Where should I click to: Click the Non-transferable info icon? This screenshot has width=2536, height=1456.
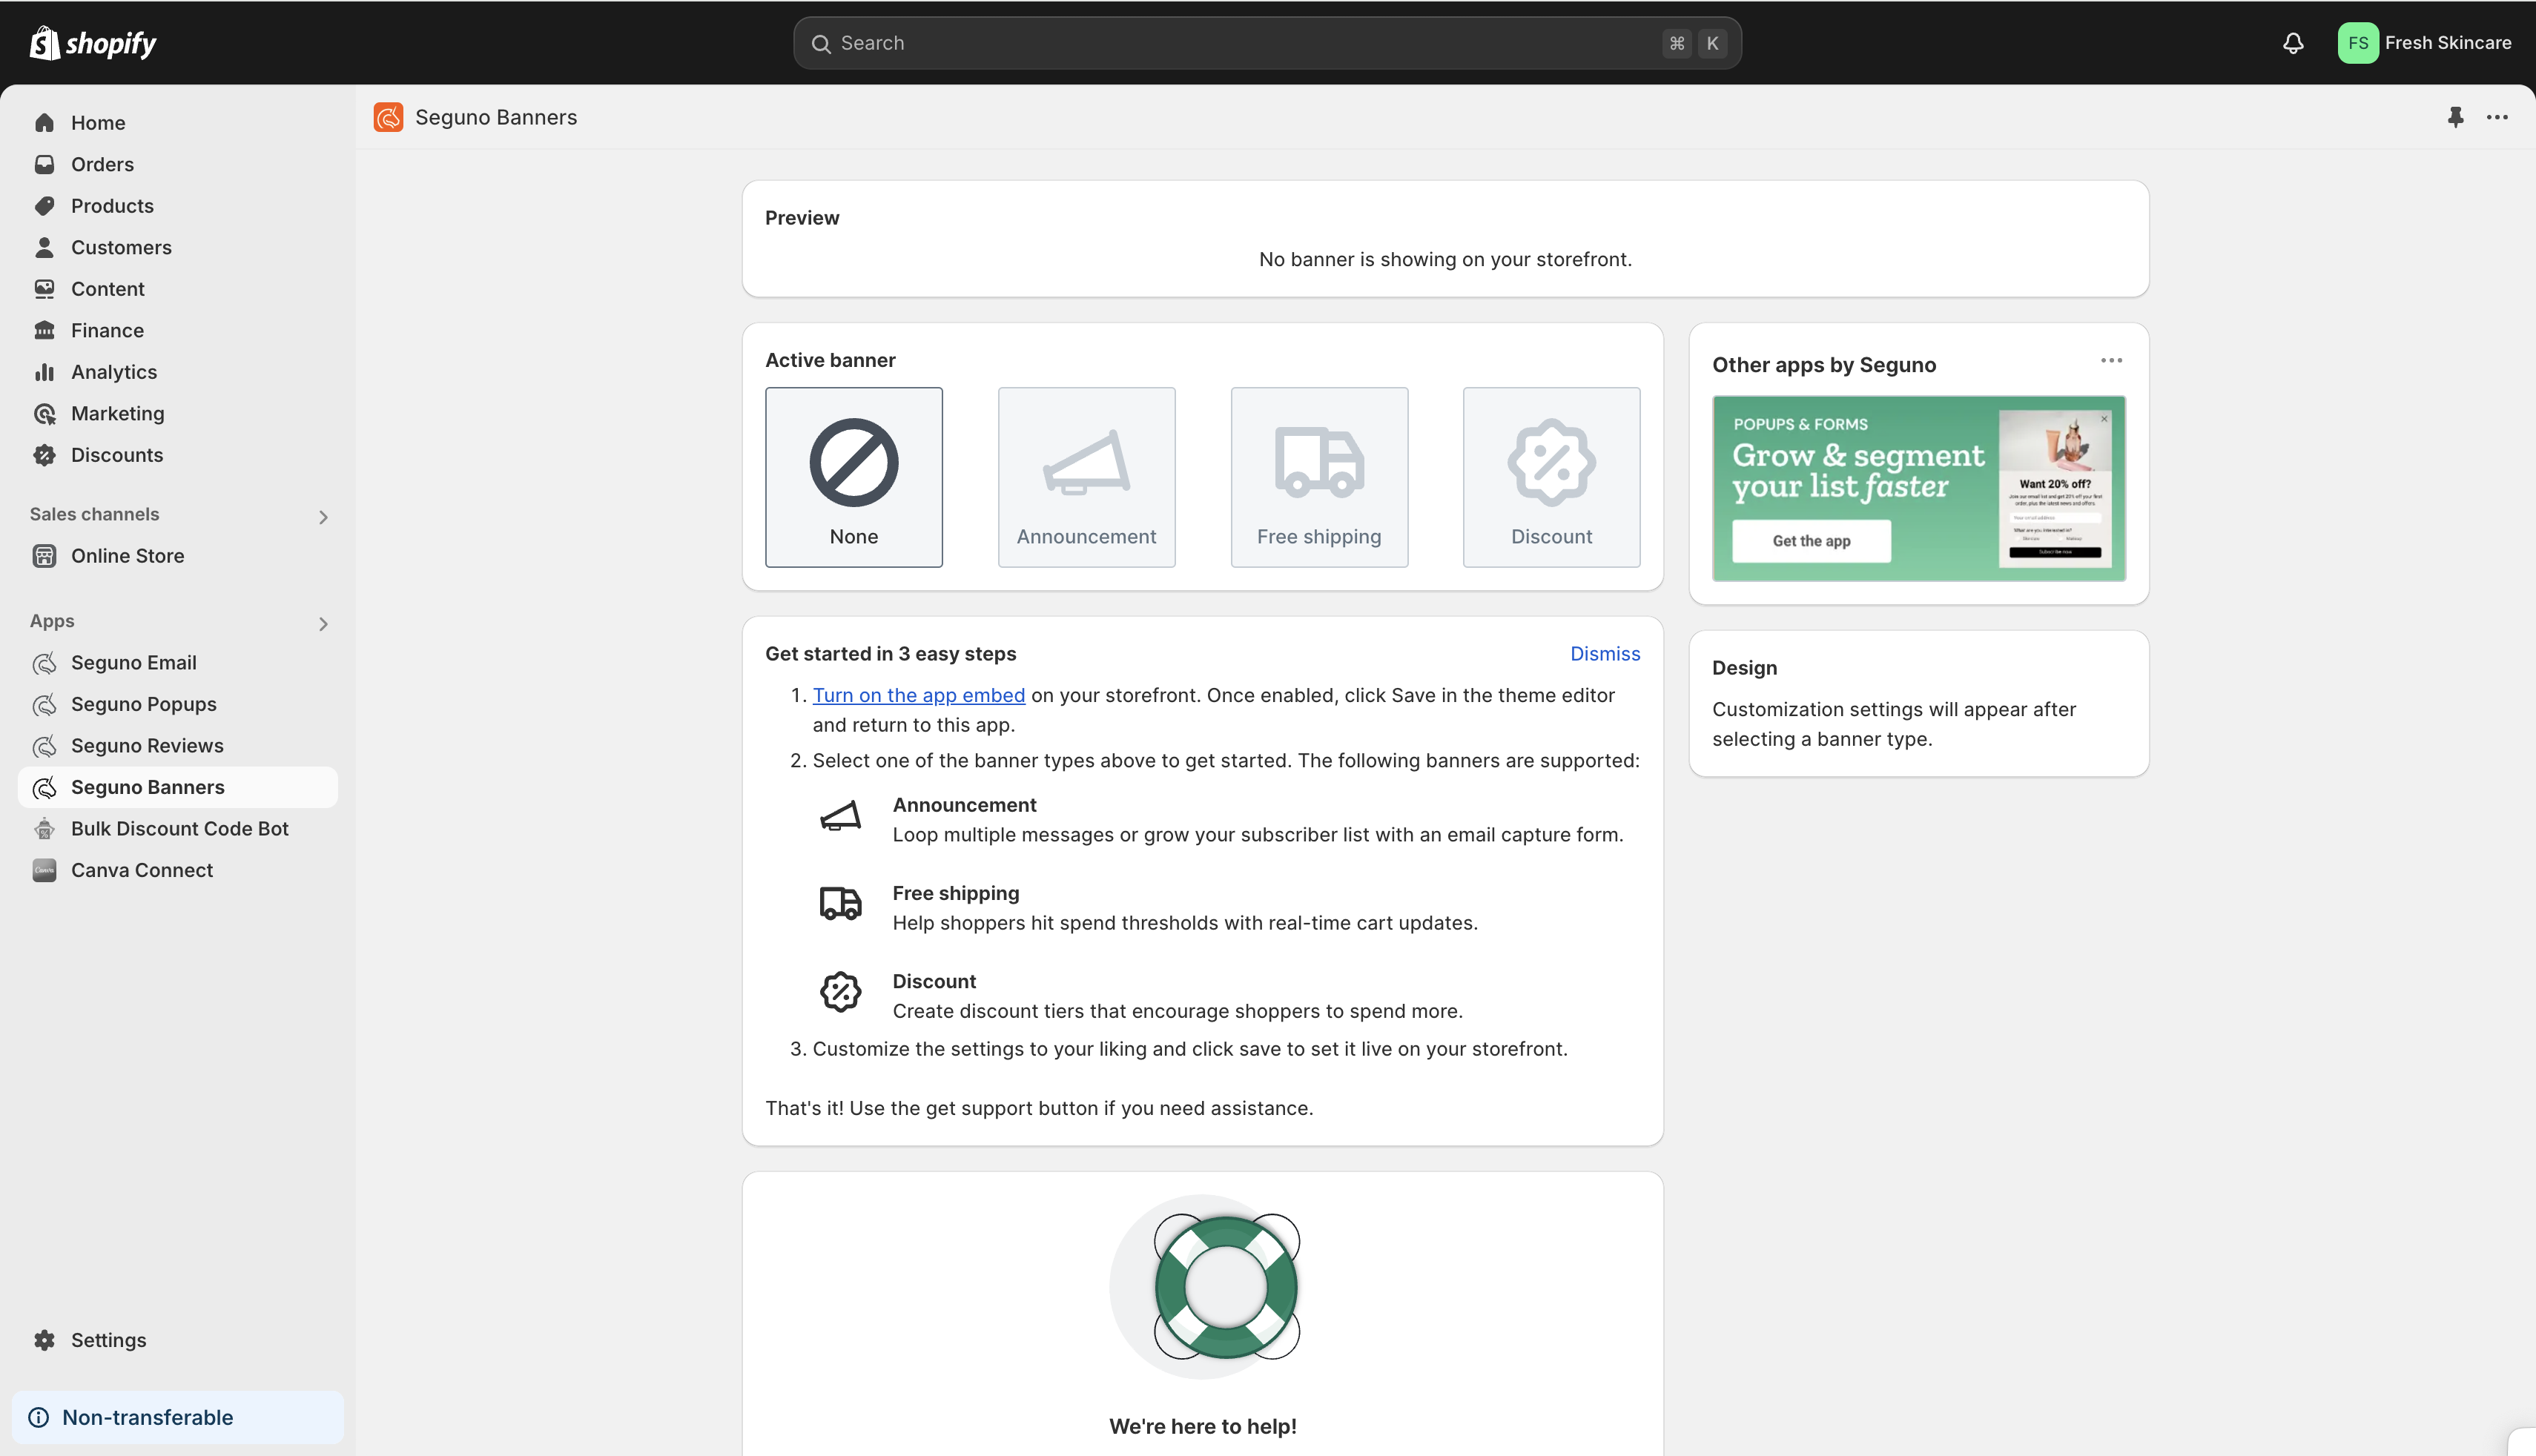click(39, 1417)
